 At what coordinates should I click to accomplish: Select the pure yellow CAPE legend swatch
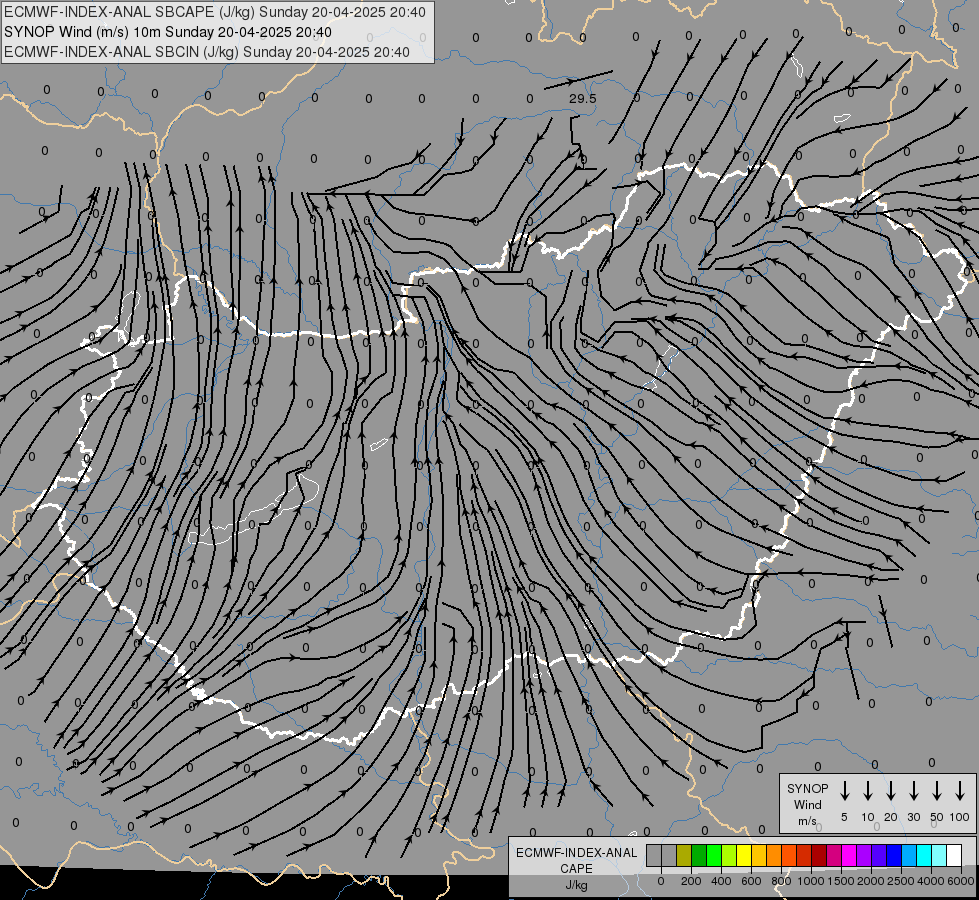[744, 855]
